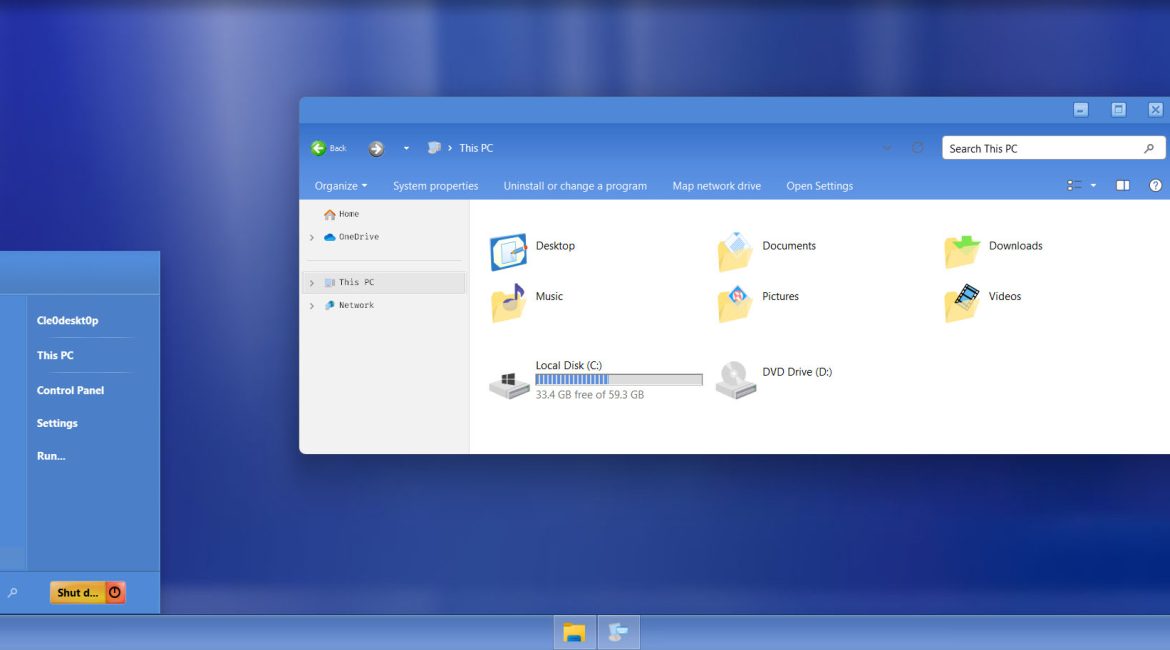Toggle the preview pane button

point(1123,186)
